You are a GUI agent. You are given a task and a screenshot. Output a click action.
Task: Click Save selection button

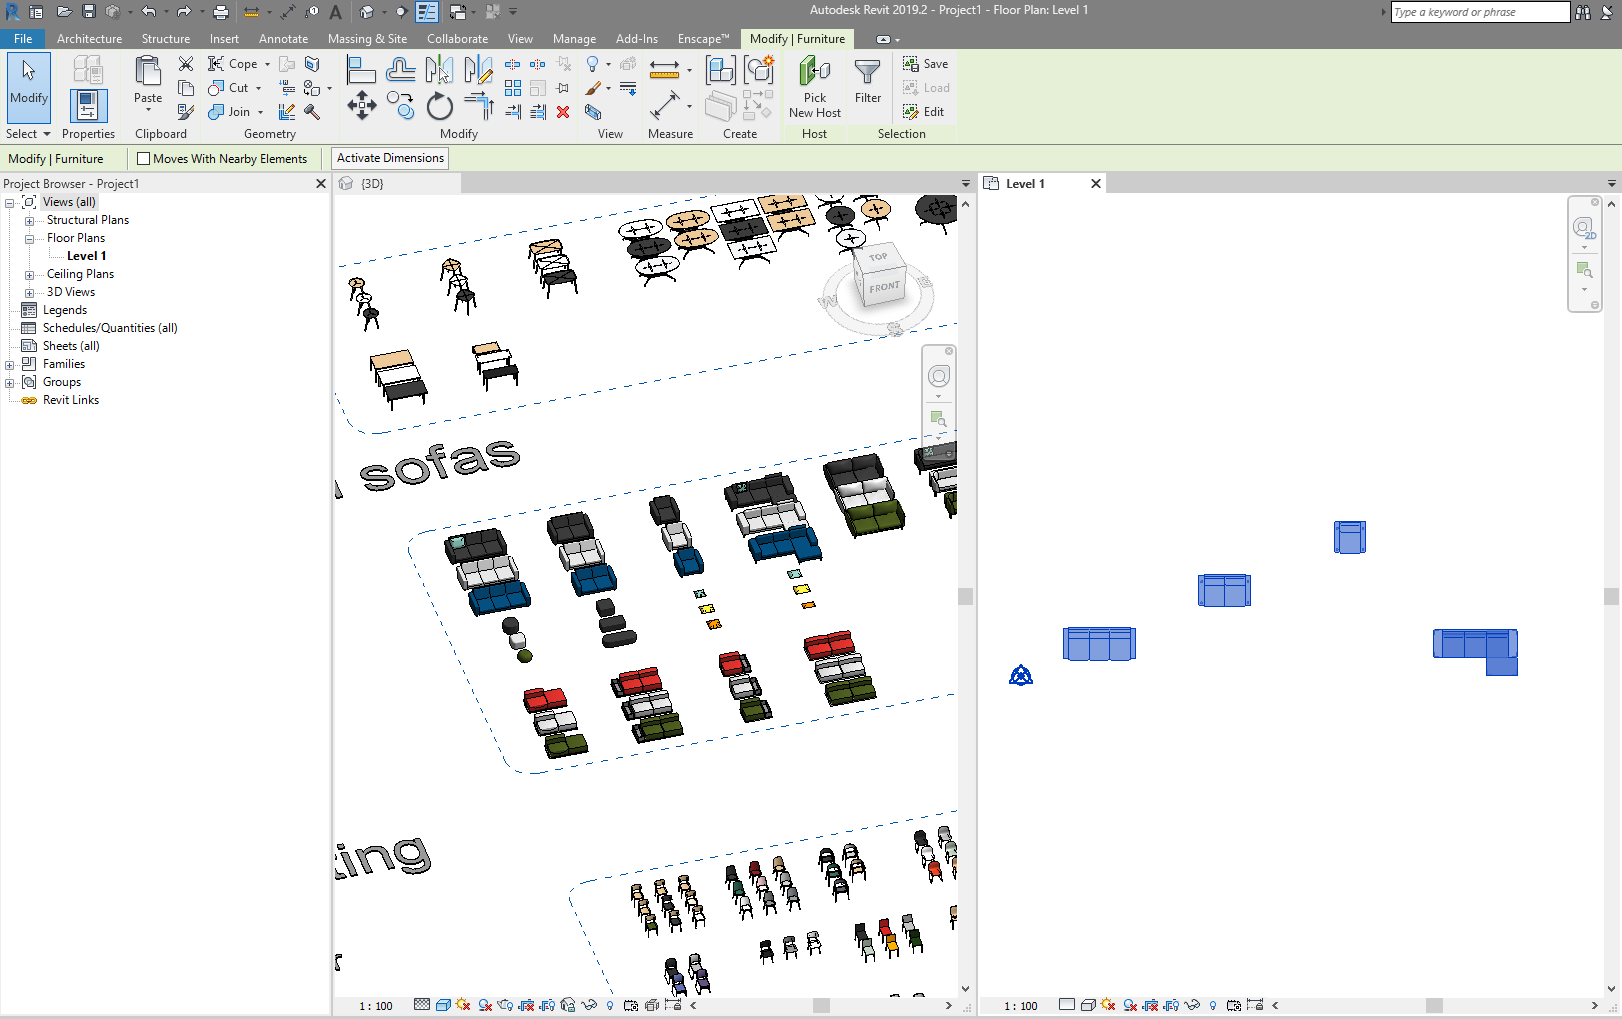926,64
